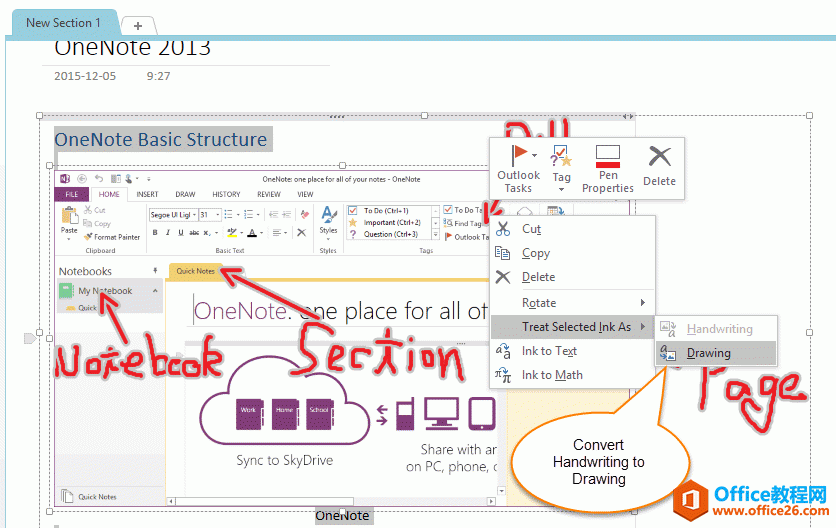Open the New Section 1 tab
The image size is (836, 528).
pyautogui.click(x=63, y=23)
